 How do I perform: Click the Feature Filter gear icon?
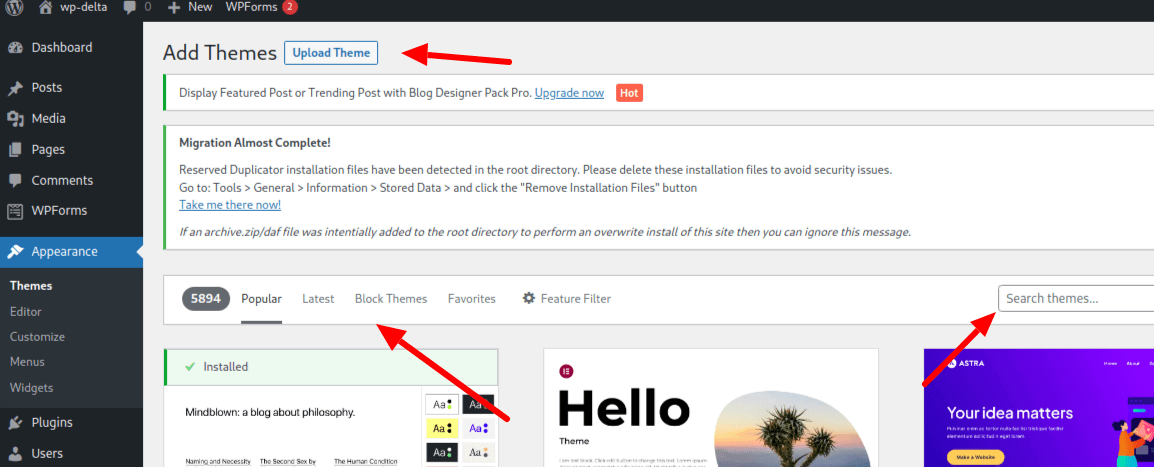tap(528, 299)
